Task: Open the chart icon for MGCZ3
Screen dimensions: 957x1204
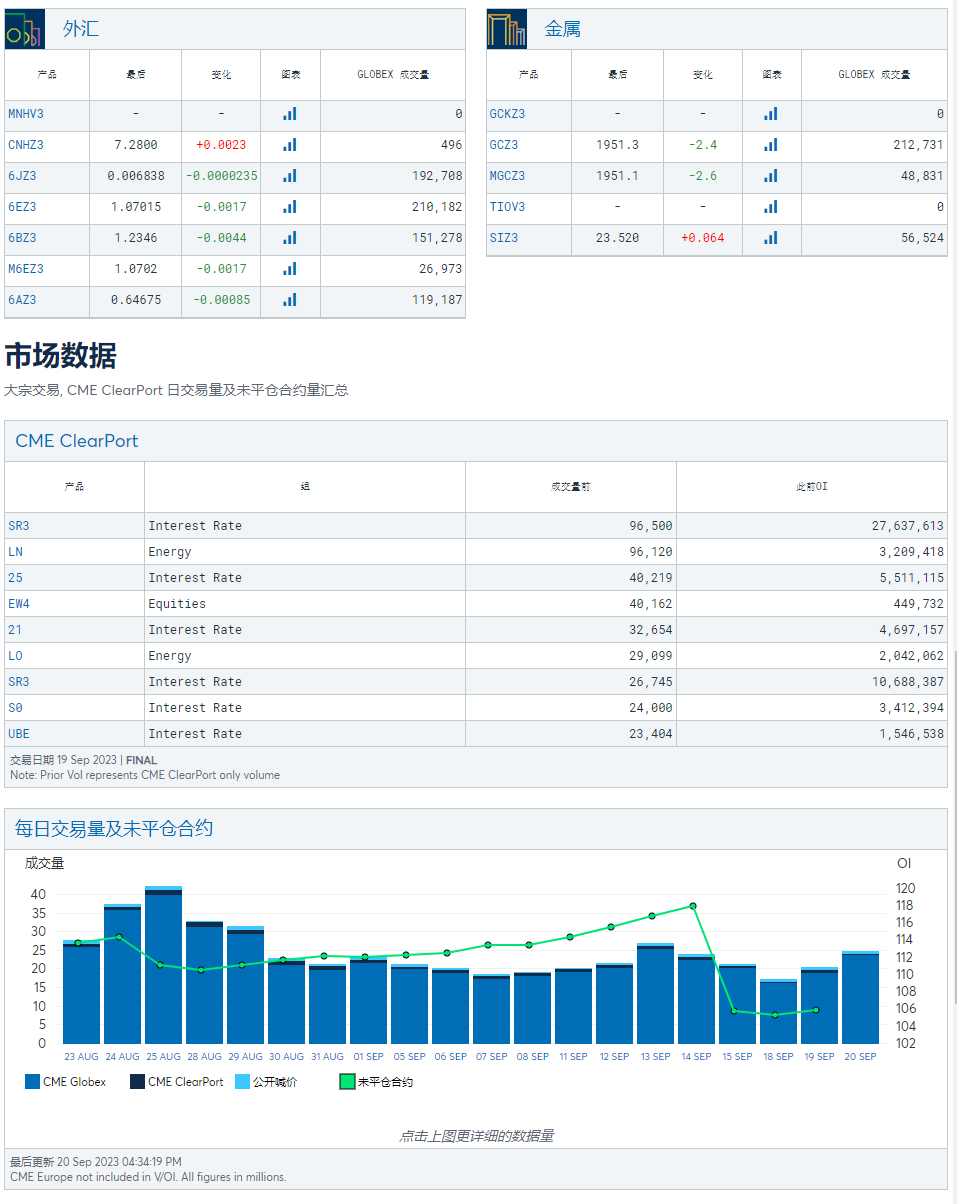Action: coord(771,176)
